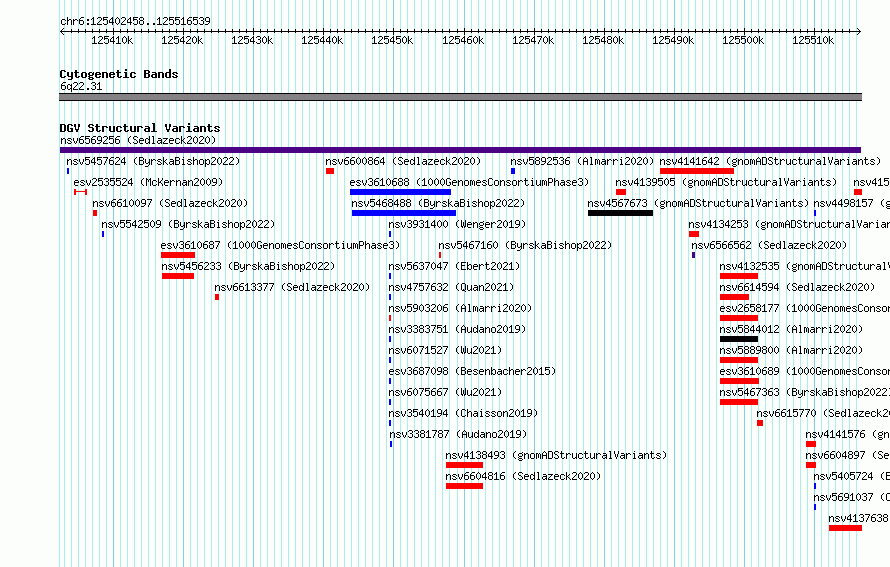The width and height of the screenshot is (890, 567).
Task: Click blue marker under nsv5892536
Action: point(513,171)
